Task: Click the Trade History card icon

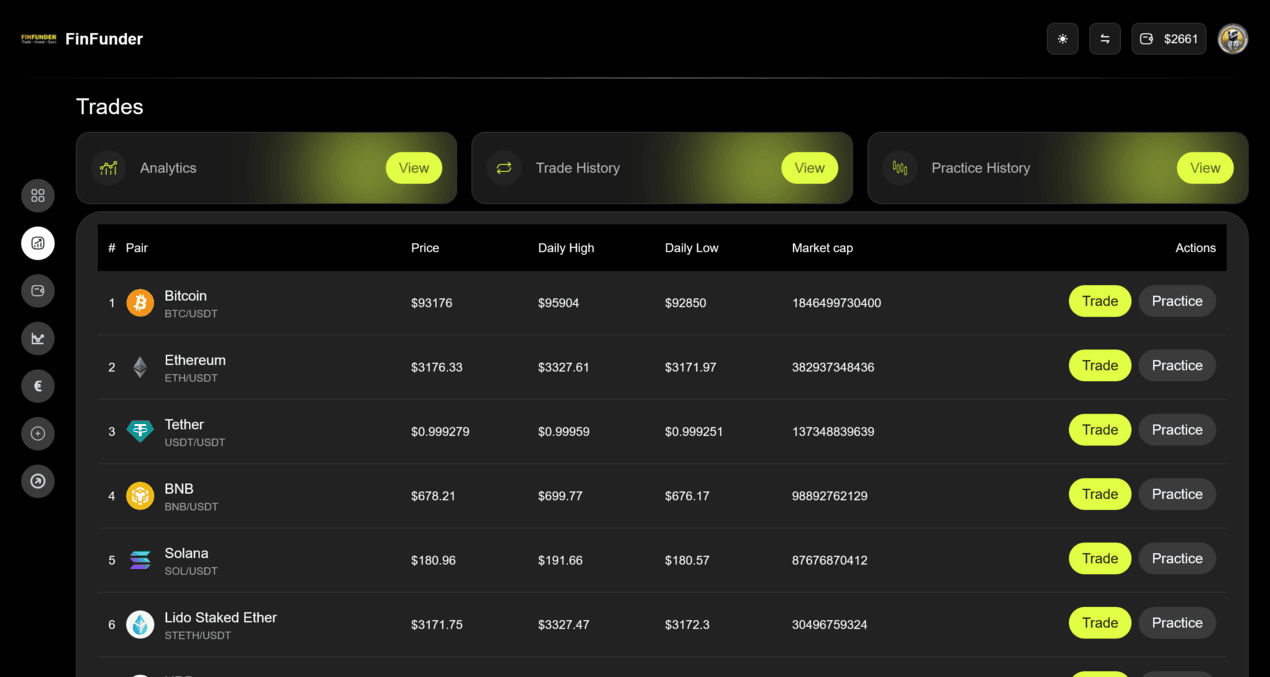Action: coord(503,168)
